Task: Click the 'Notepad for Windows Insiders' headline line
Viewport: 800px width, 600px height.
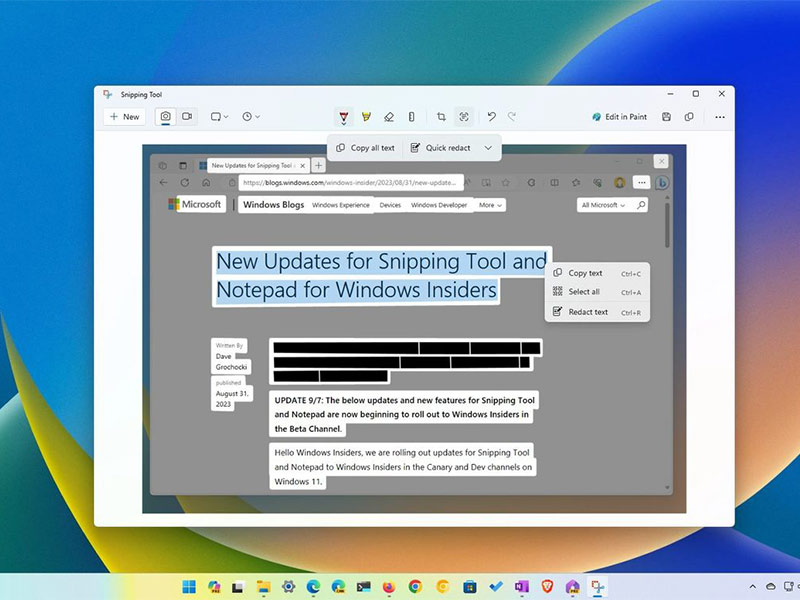Action: 356,290
